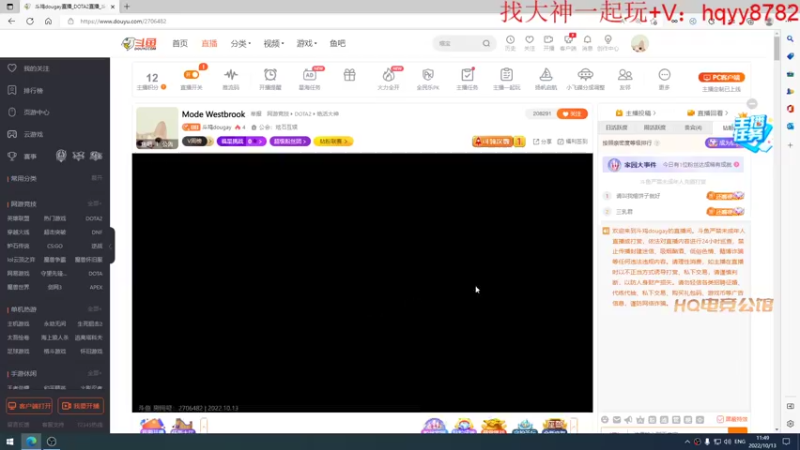Viewport: 800px width, 450px height.
Task: Open the 直播回看 link
Action: coord(708,113)
